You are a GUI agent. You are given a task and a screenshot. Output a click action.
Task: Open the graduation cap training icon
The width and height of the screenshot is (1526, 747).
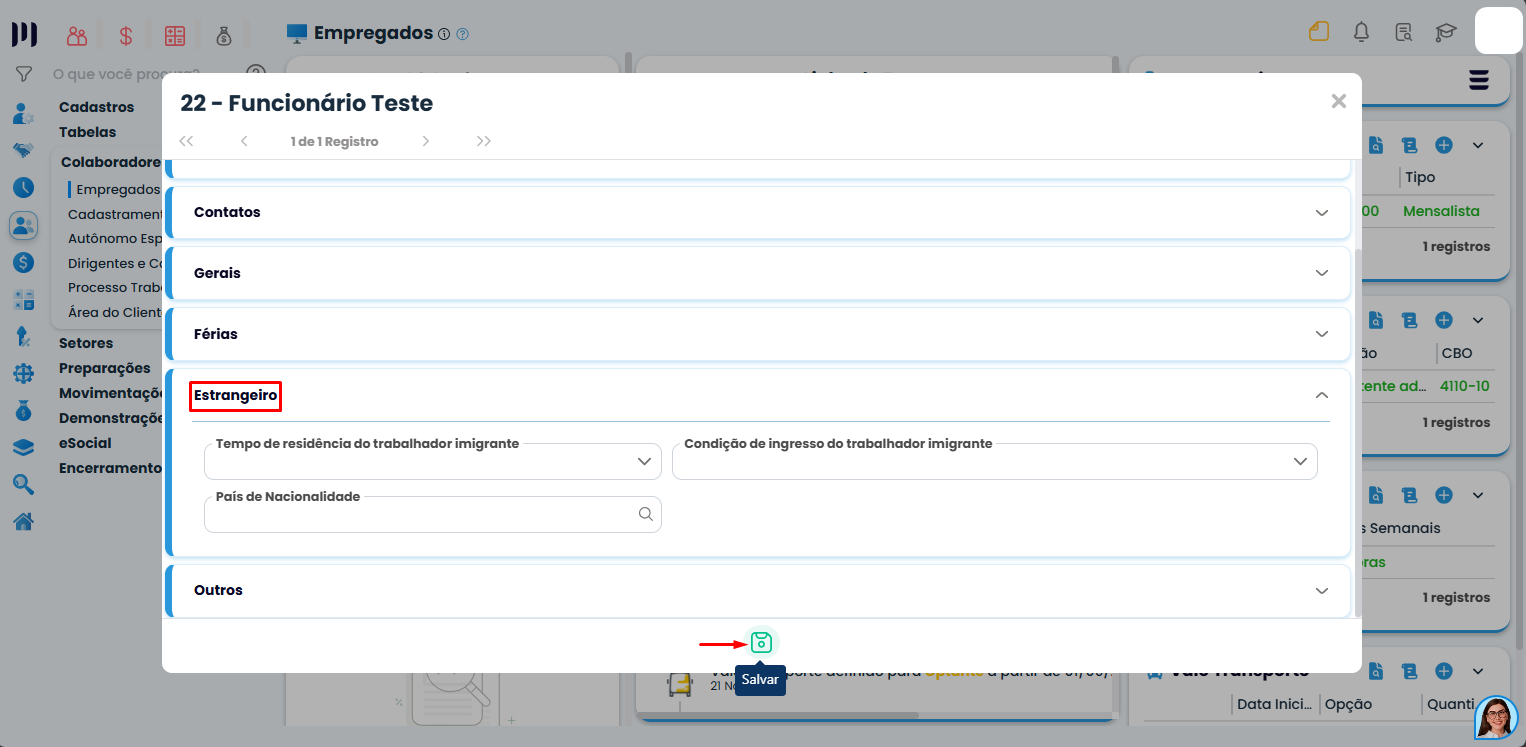pos(1446,32)
